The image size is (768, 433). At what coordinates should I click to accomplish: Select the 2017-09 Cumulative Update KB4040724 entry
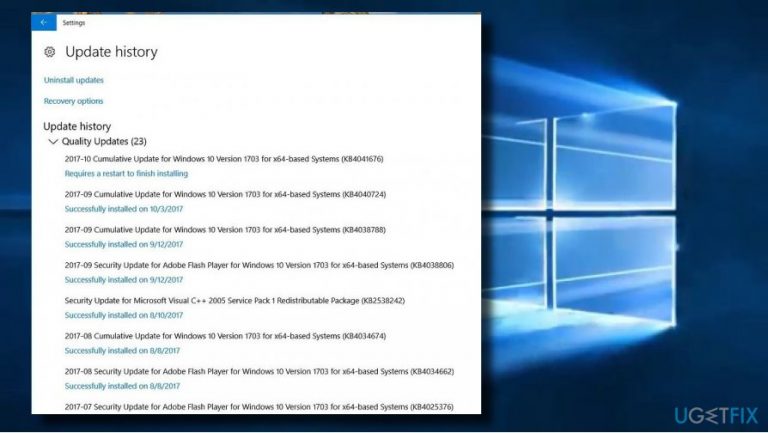[x=225, y=194]
